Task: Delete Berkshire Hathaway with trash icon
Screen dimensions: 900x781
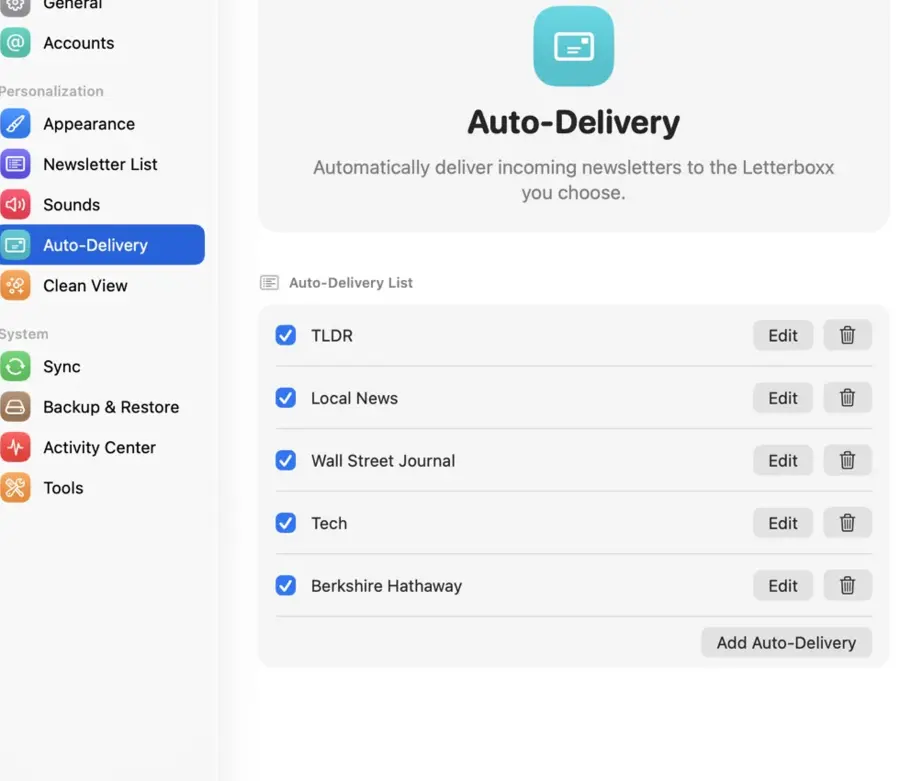Action: click(x=847, y=585)
